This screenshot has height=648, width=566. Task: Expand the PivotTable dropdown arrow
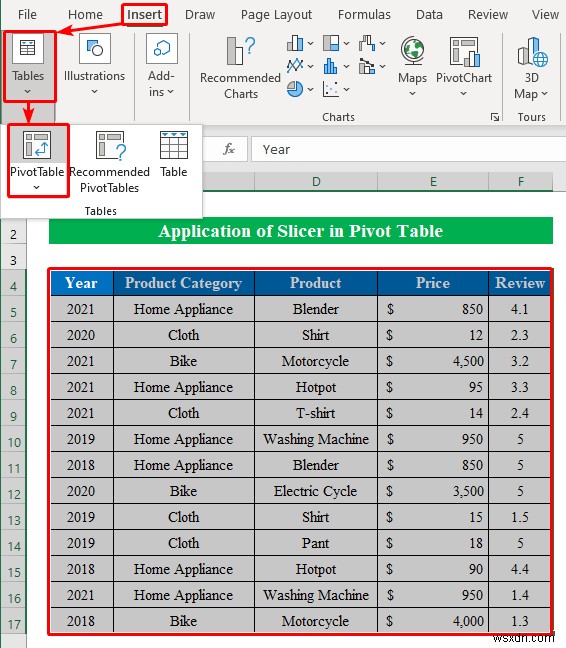[36, 188]
